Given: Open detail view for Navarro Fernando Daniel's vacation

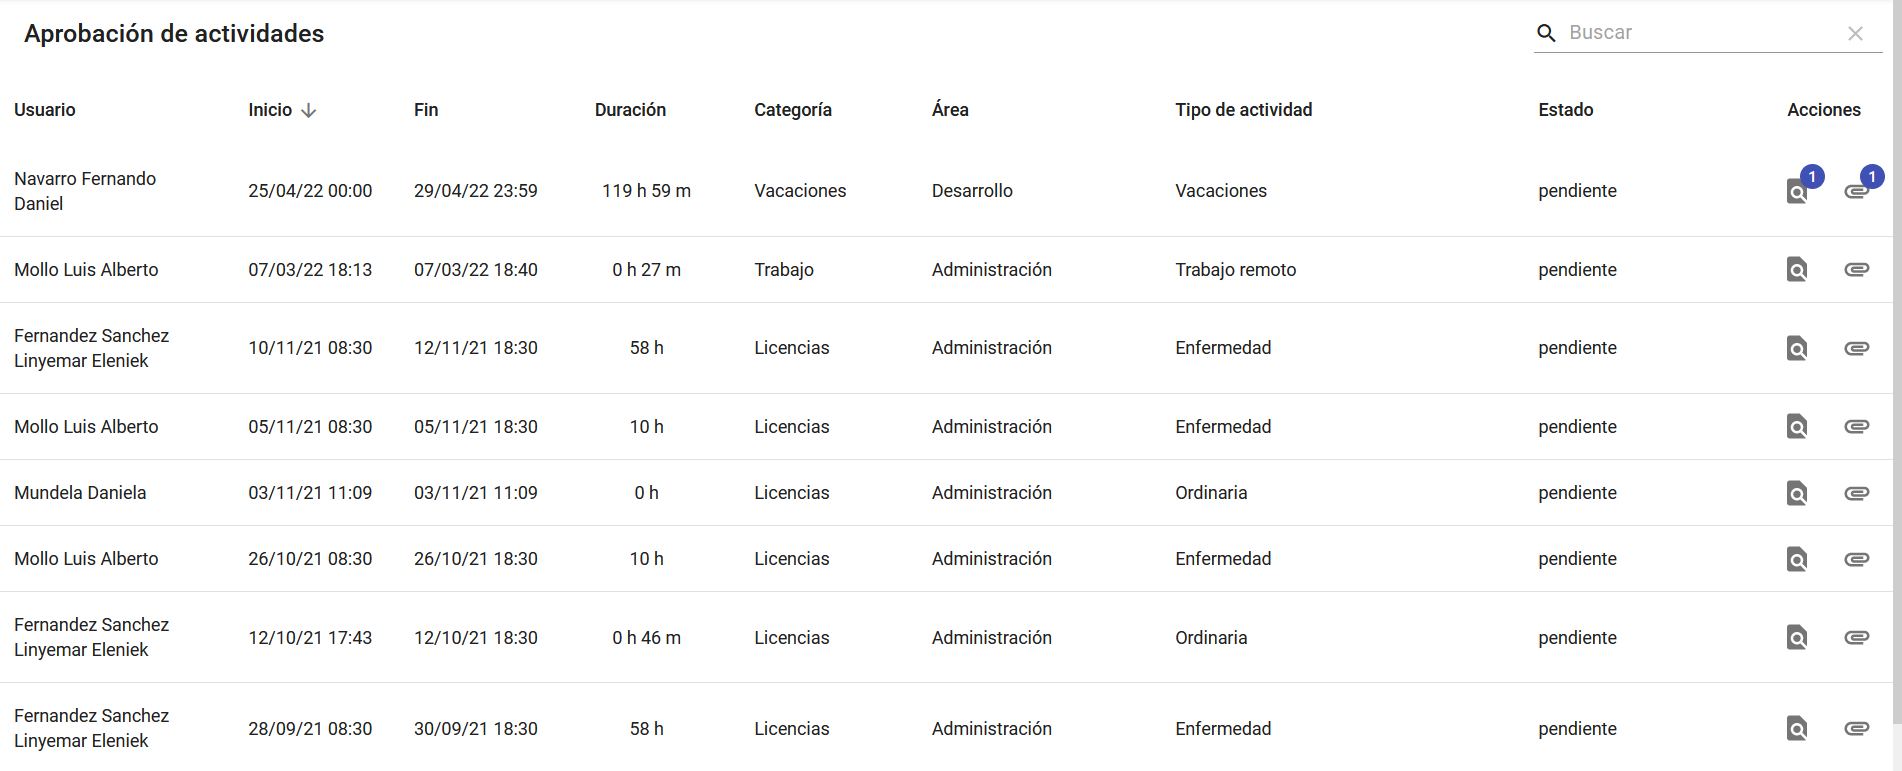Looking at the screenshot, I should coord(1797,191).
